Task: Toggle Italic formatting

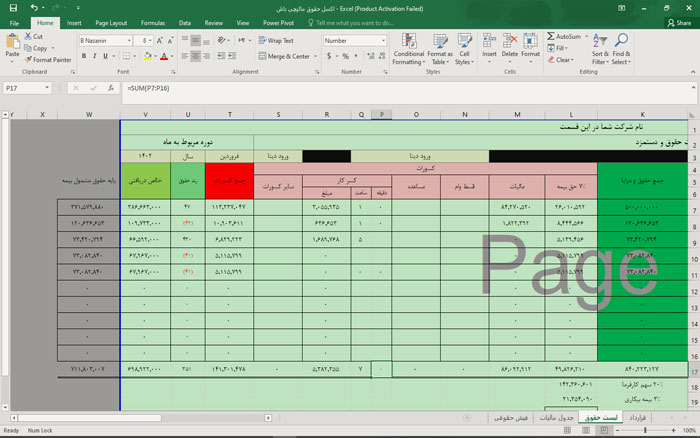Action: 95,56
